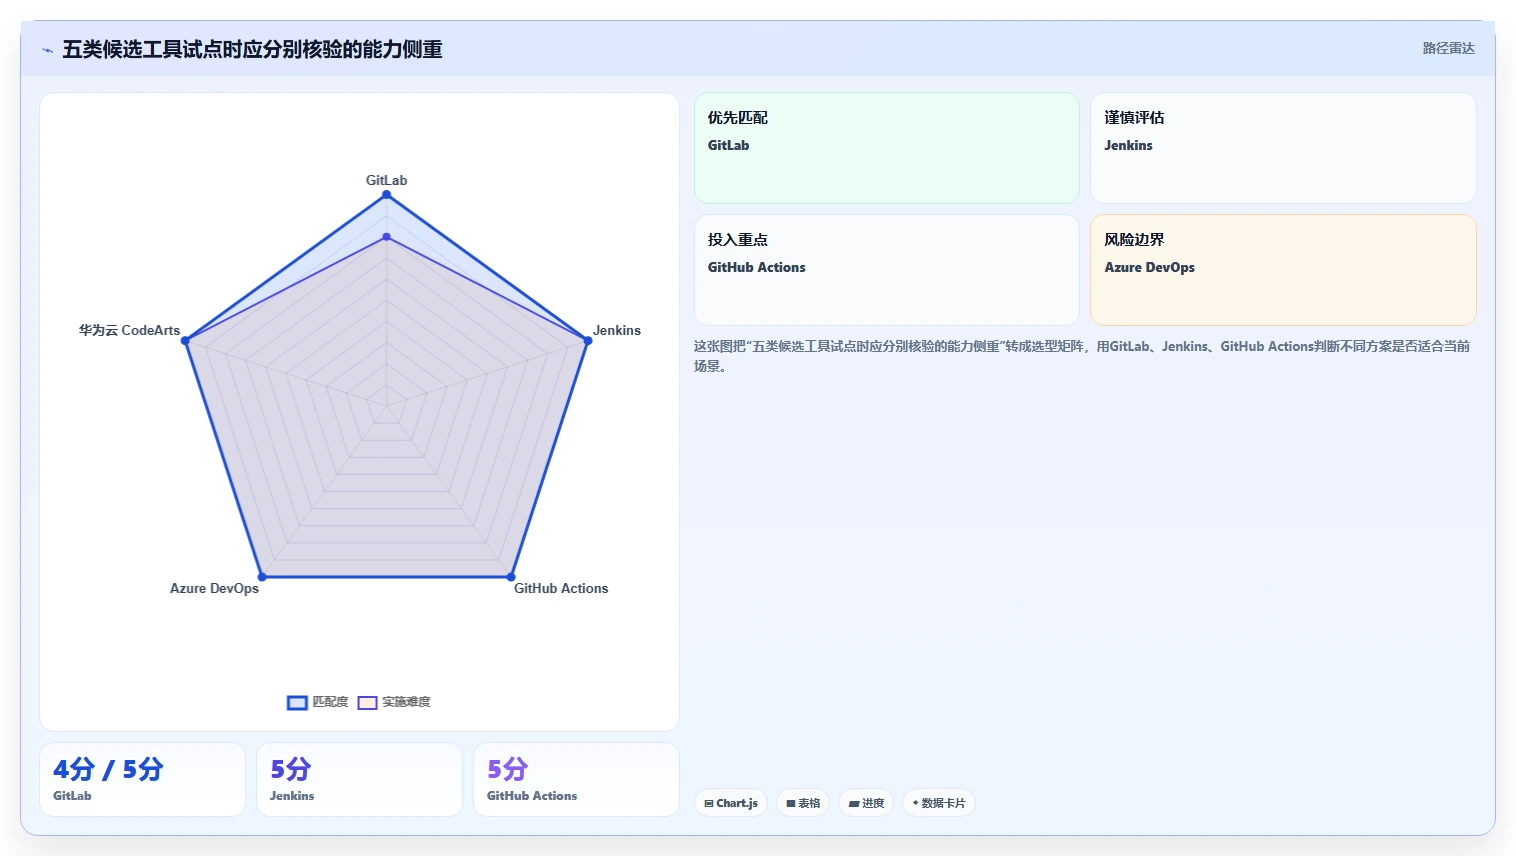Select the 进度 tag chip
The image size is (1516, 856).
(x=866, y=803)
